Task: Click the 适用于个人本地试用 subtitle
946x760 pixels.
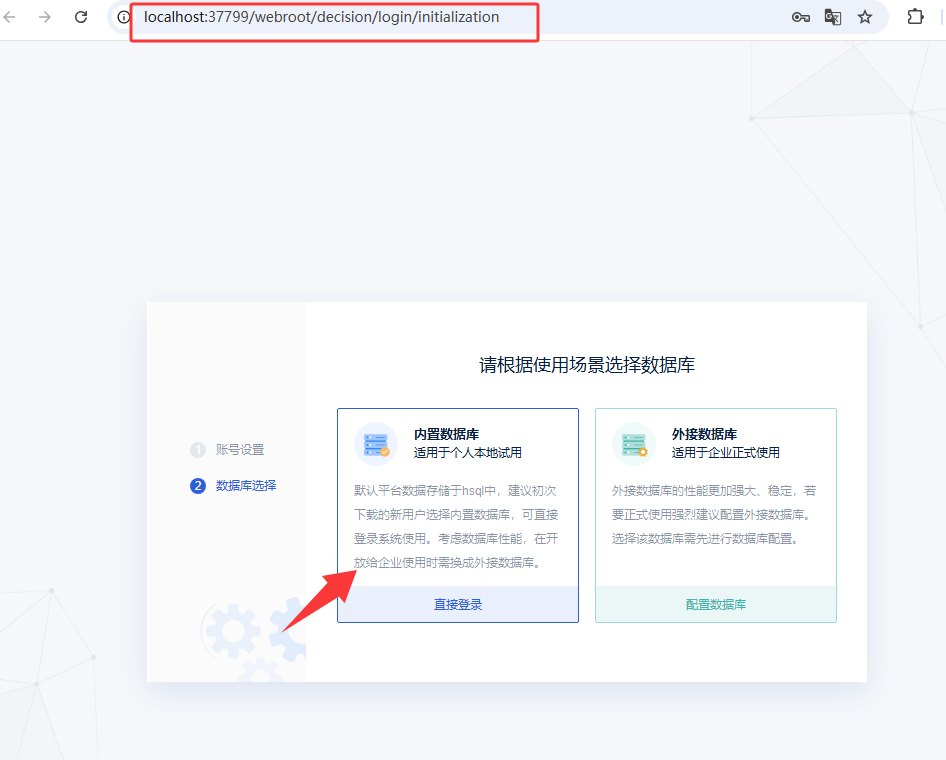Action: tap(468, 453)
